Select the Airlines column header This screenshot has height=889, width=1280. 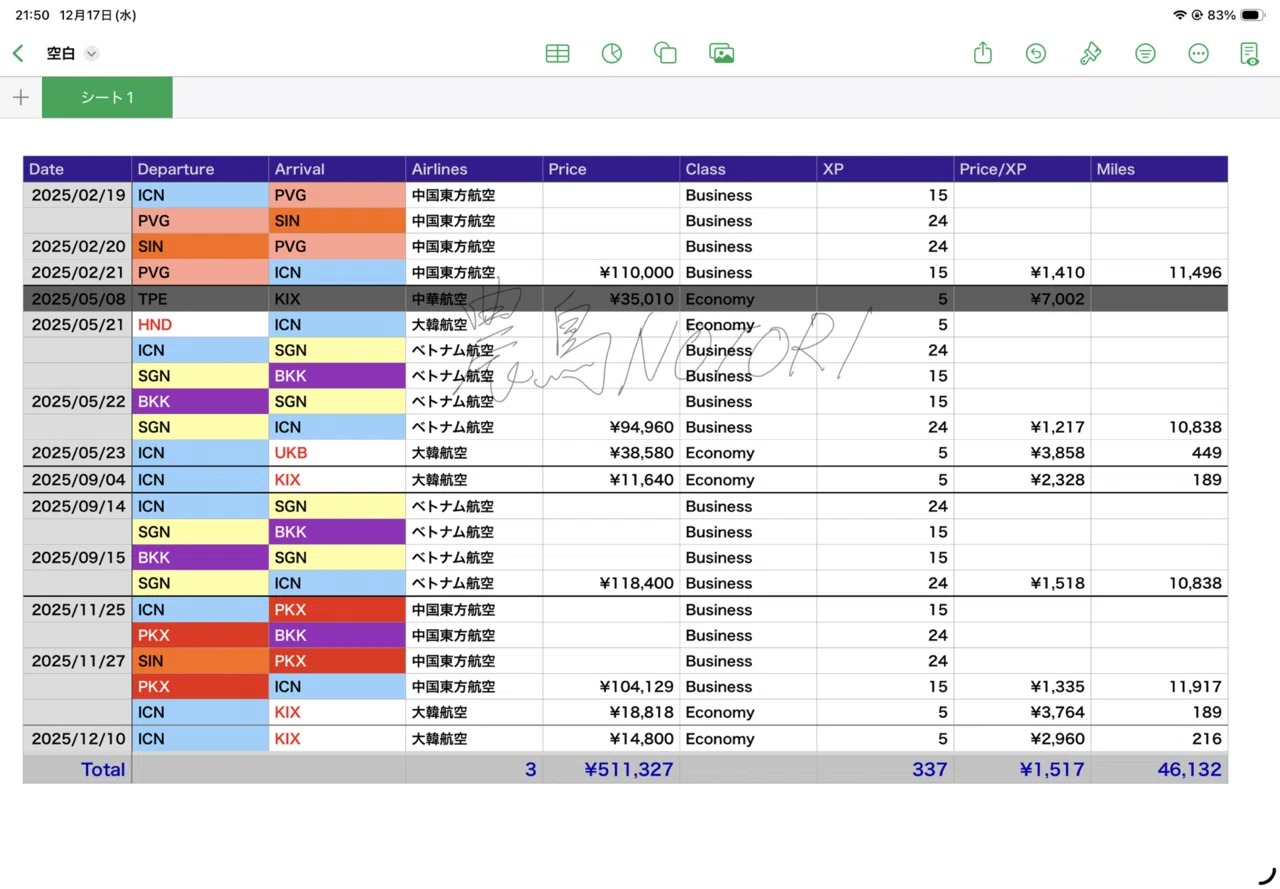point(474,169)
